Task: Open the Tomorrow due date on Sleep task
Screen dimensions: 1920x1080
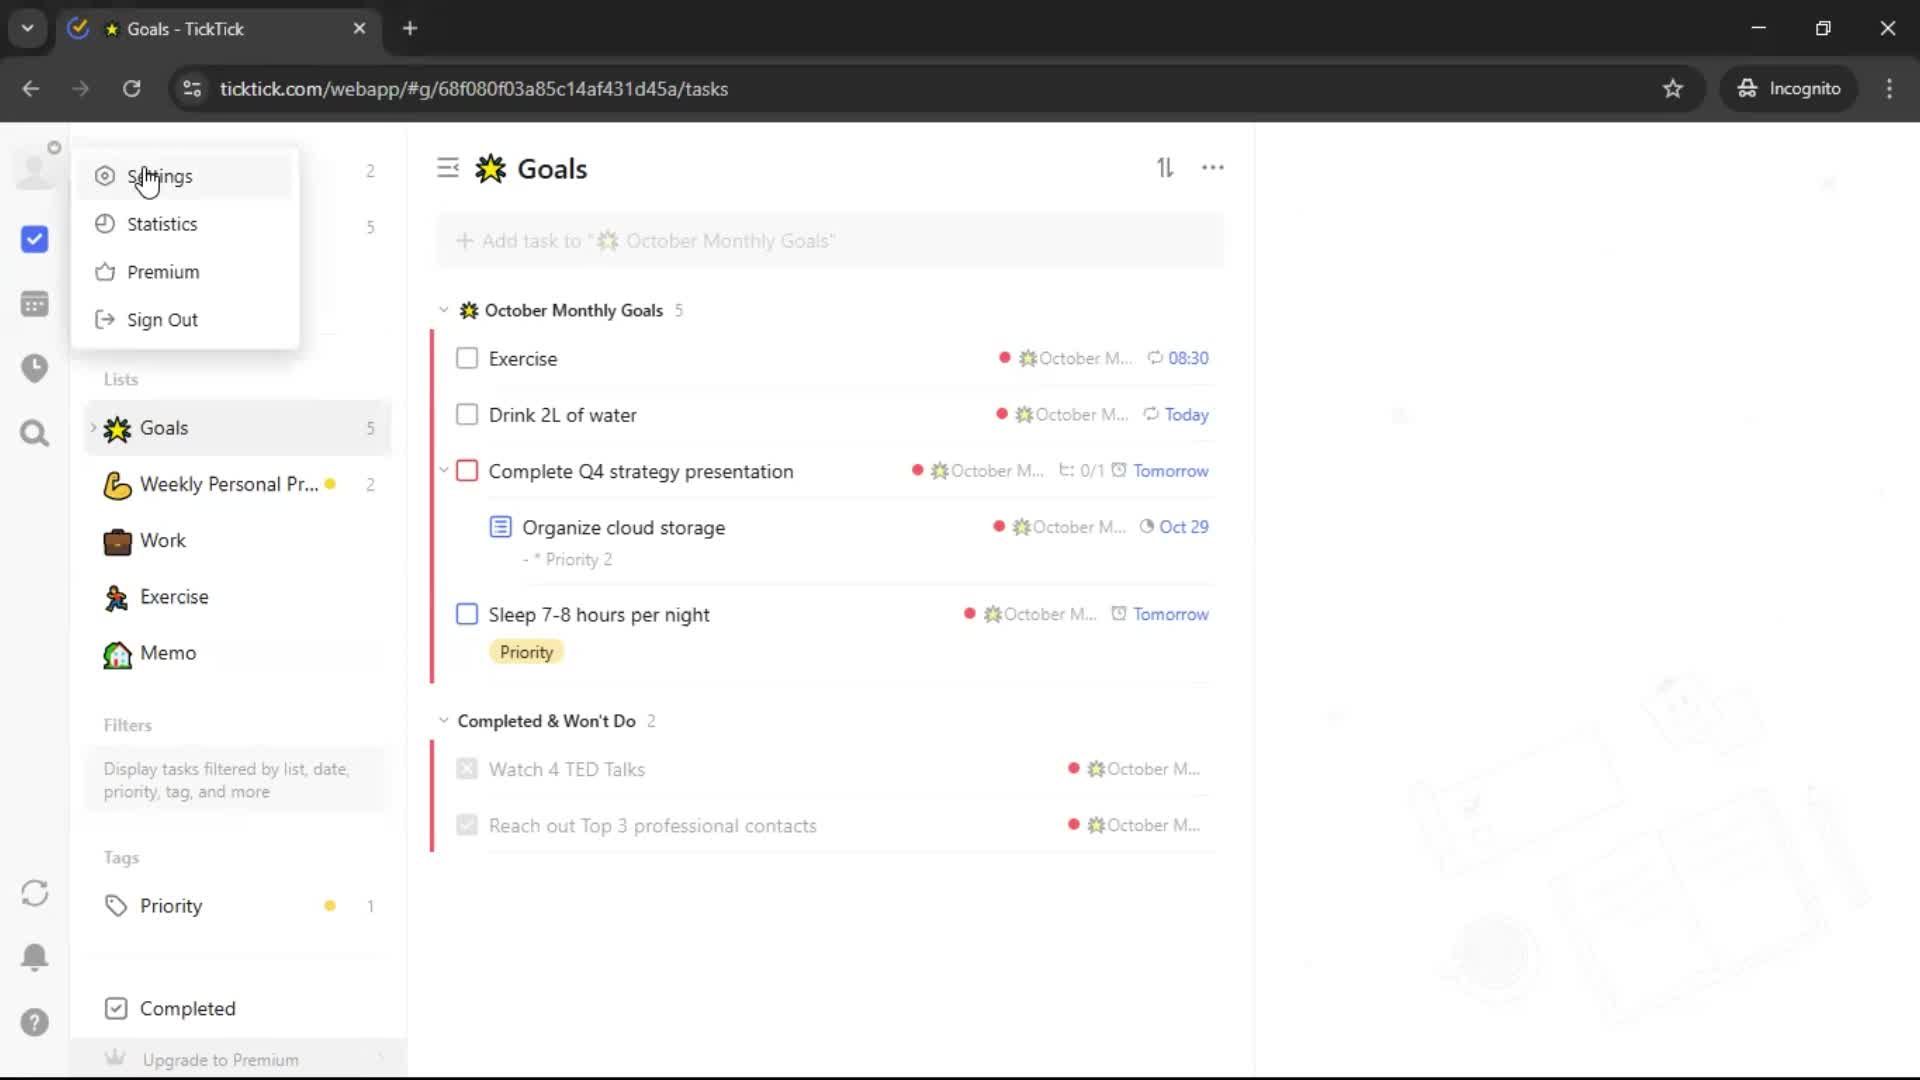Action: click(1170, 614)
